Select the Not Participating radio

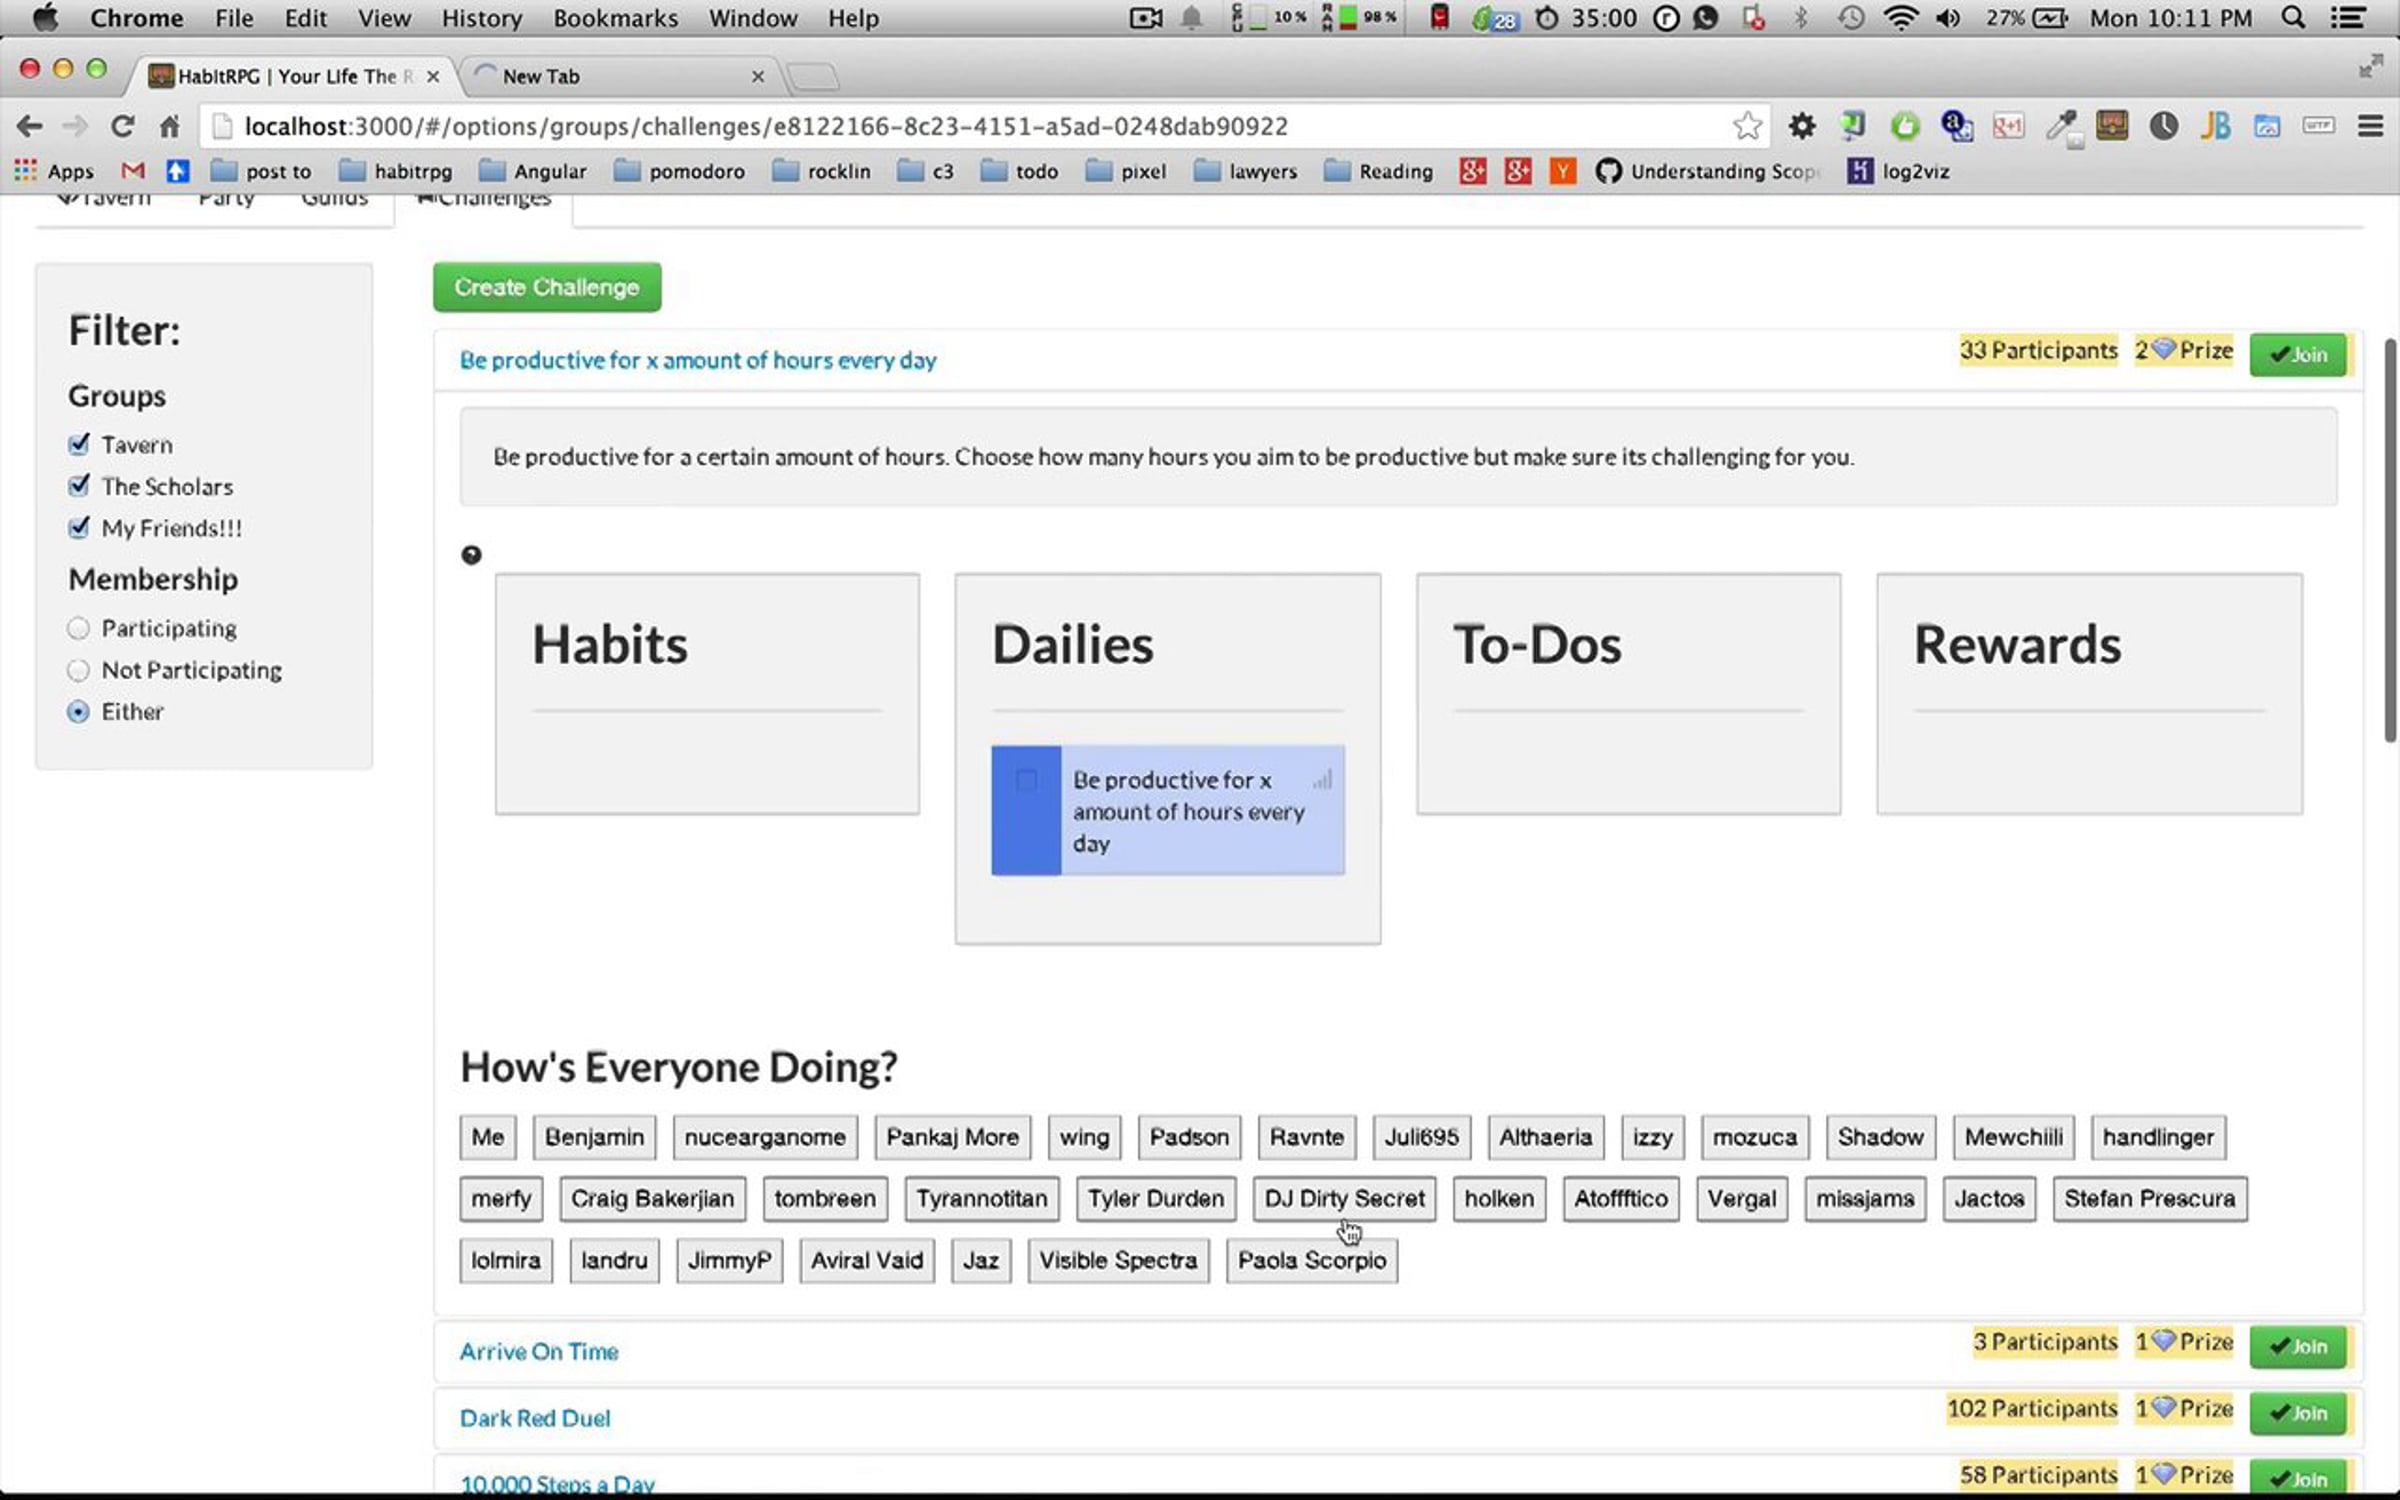[x=78, y=670]
